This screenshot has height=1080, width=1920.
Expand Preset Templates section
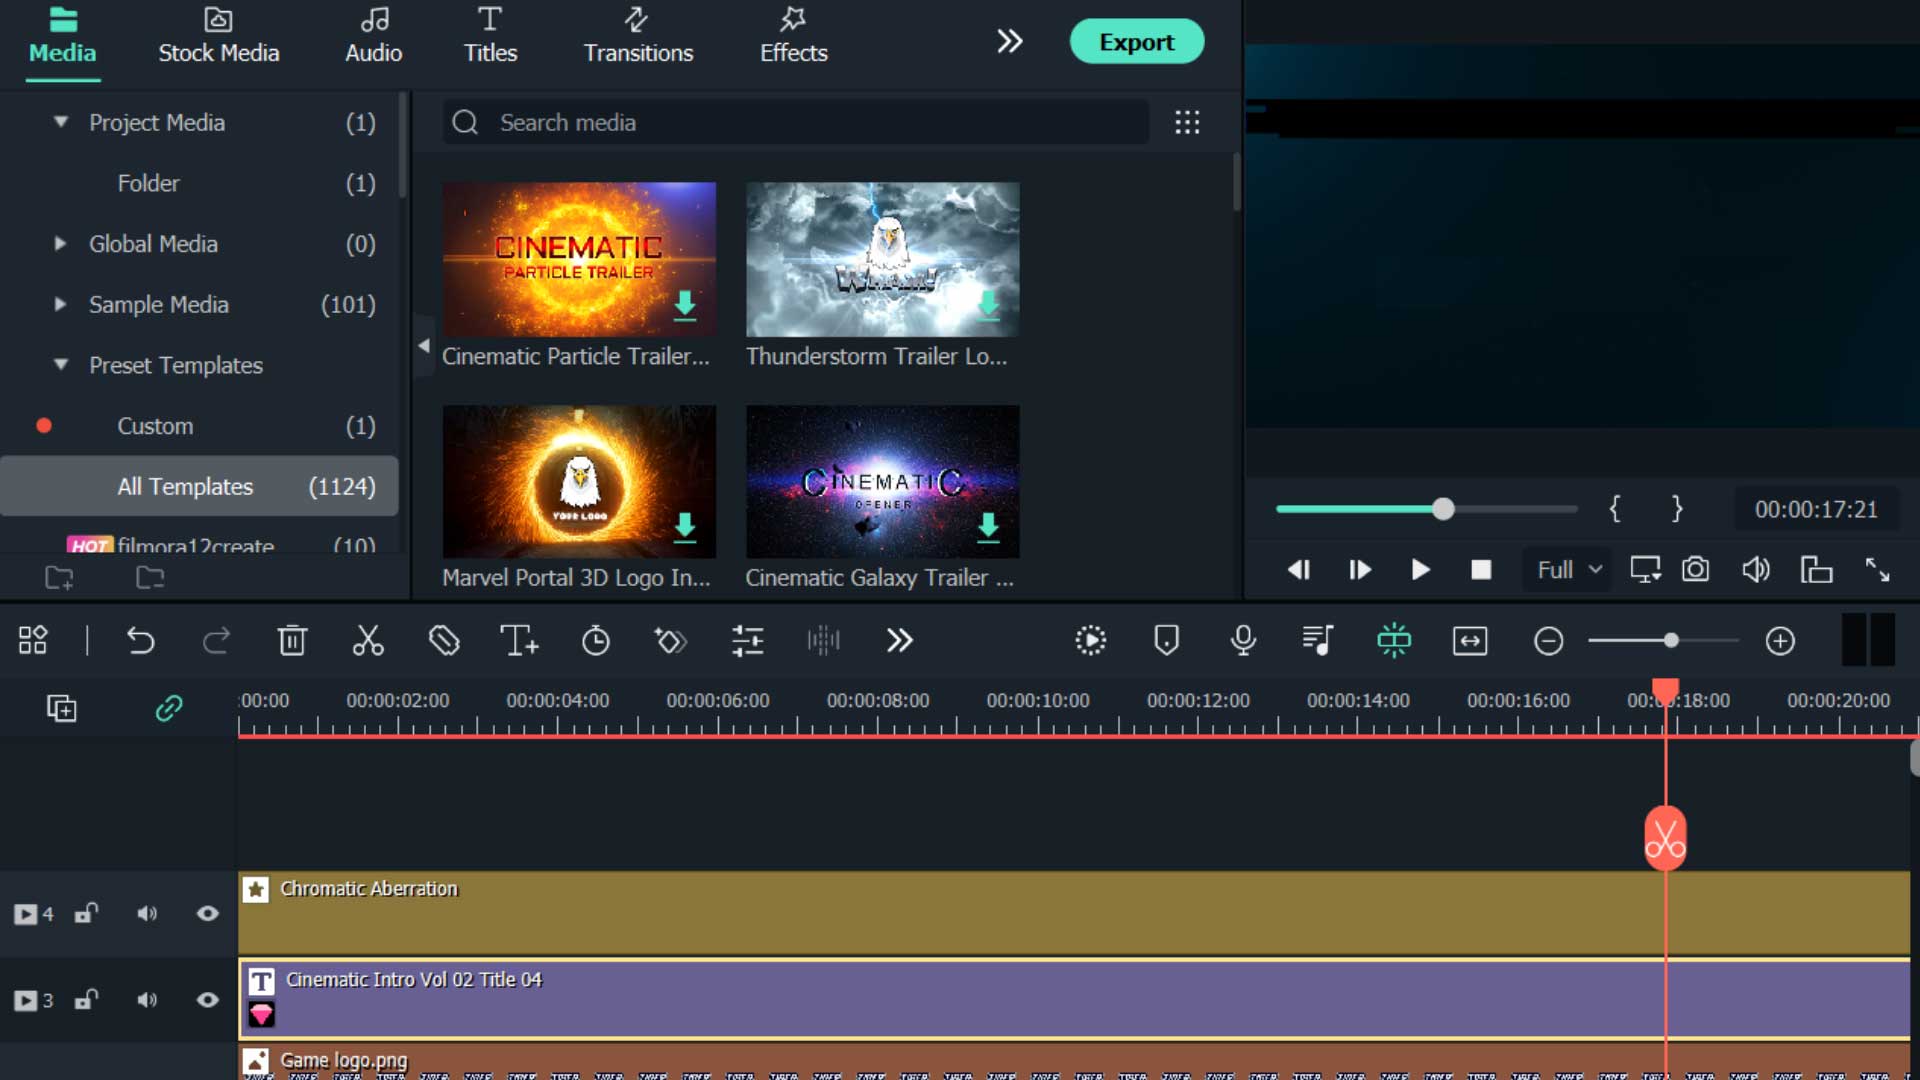pos(62,365)
